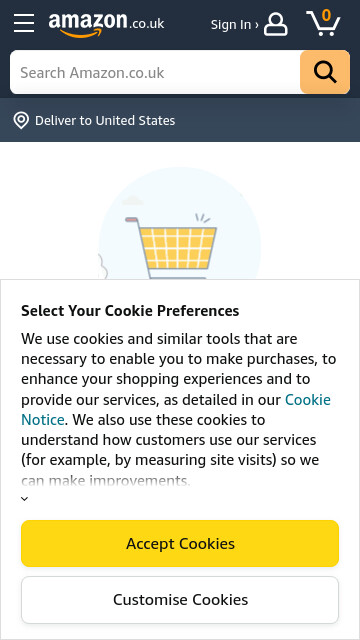Open the Cookie Notice link
Image resolution: width=360 pixels, height=640 pixels.
(176, 409)
